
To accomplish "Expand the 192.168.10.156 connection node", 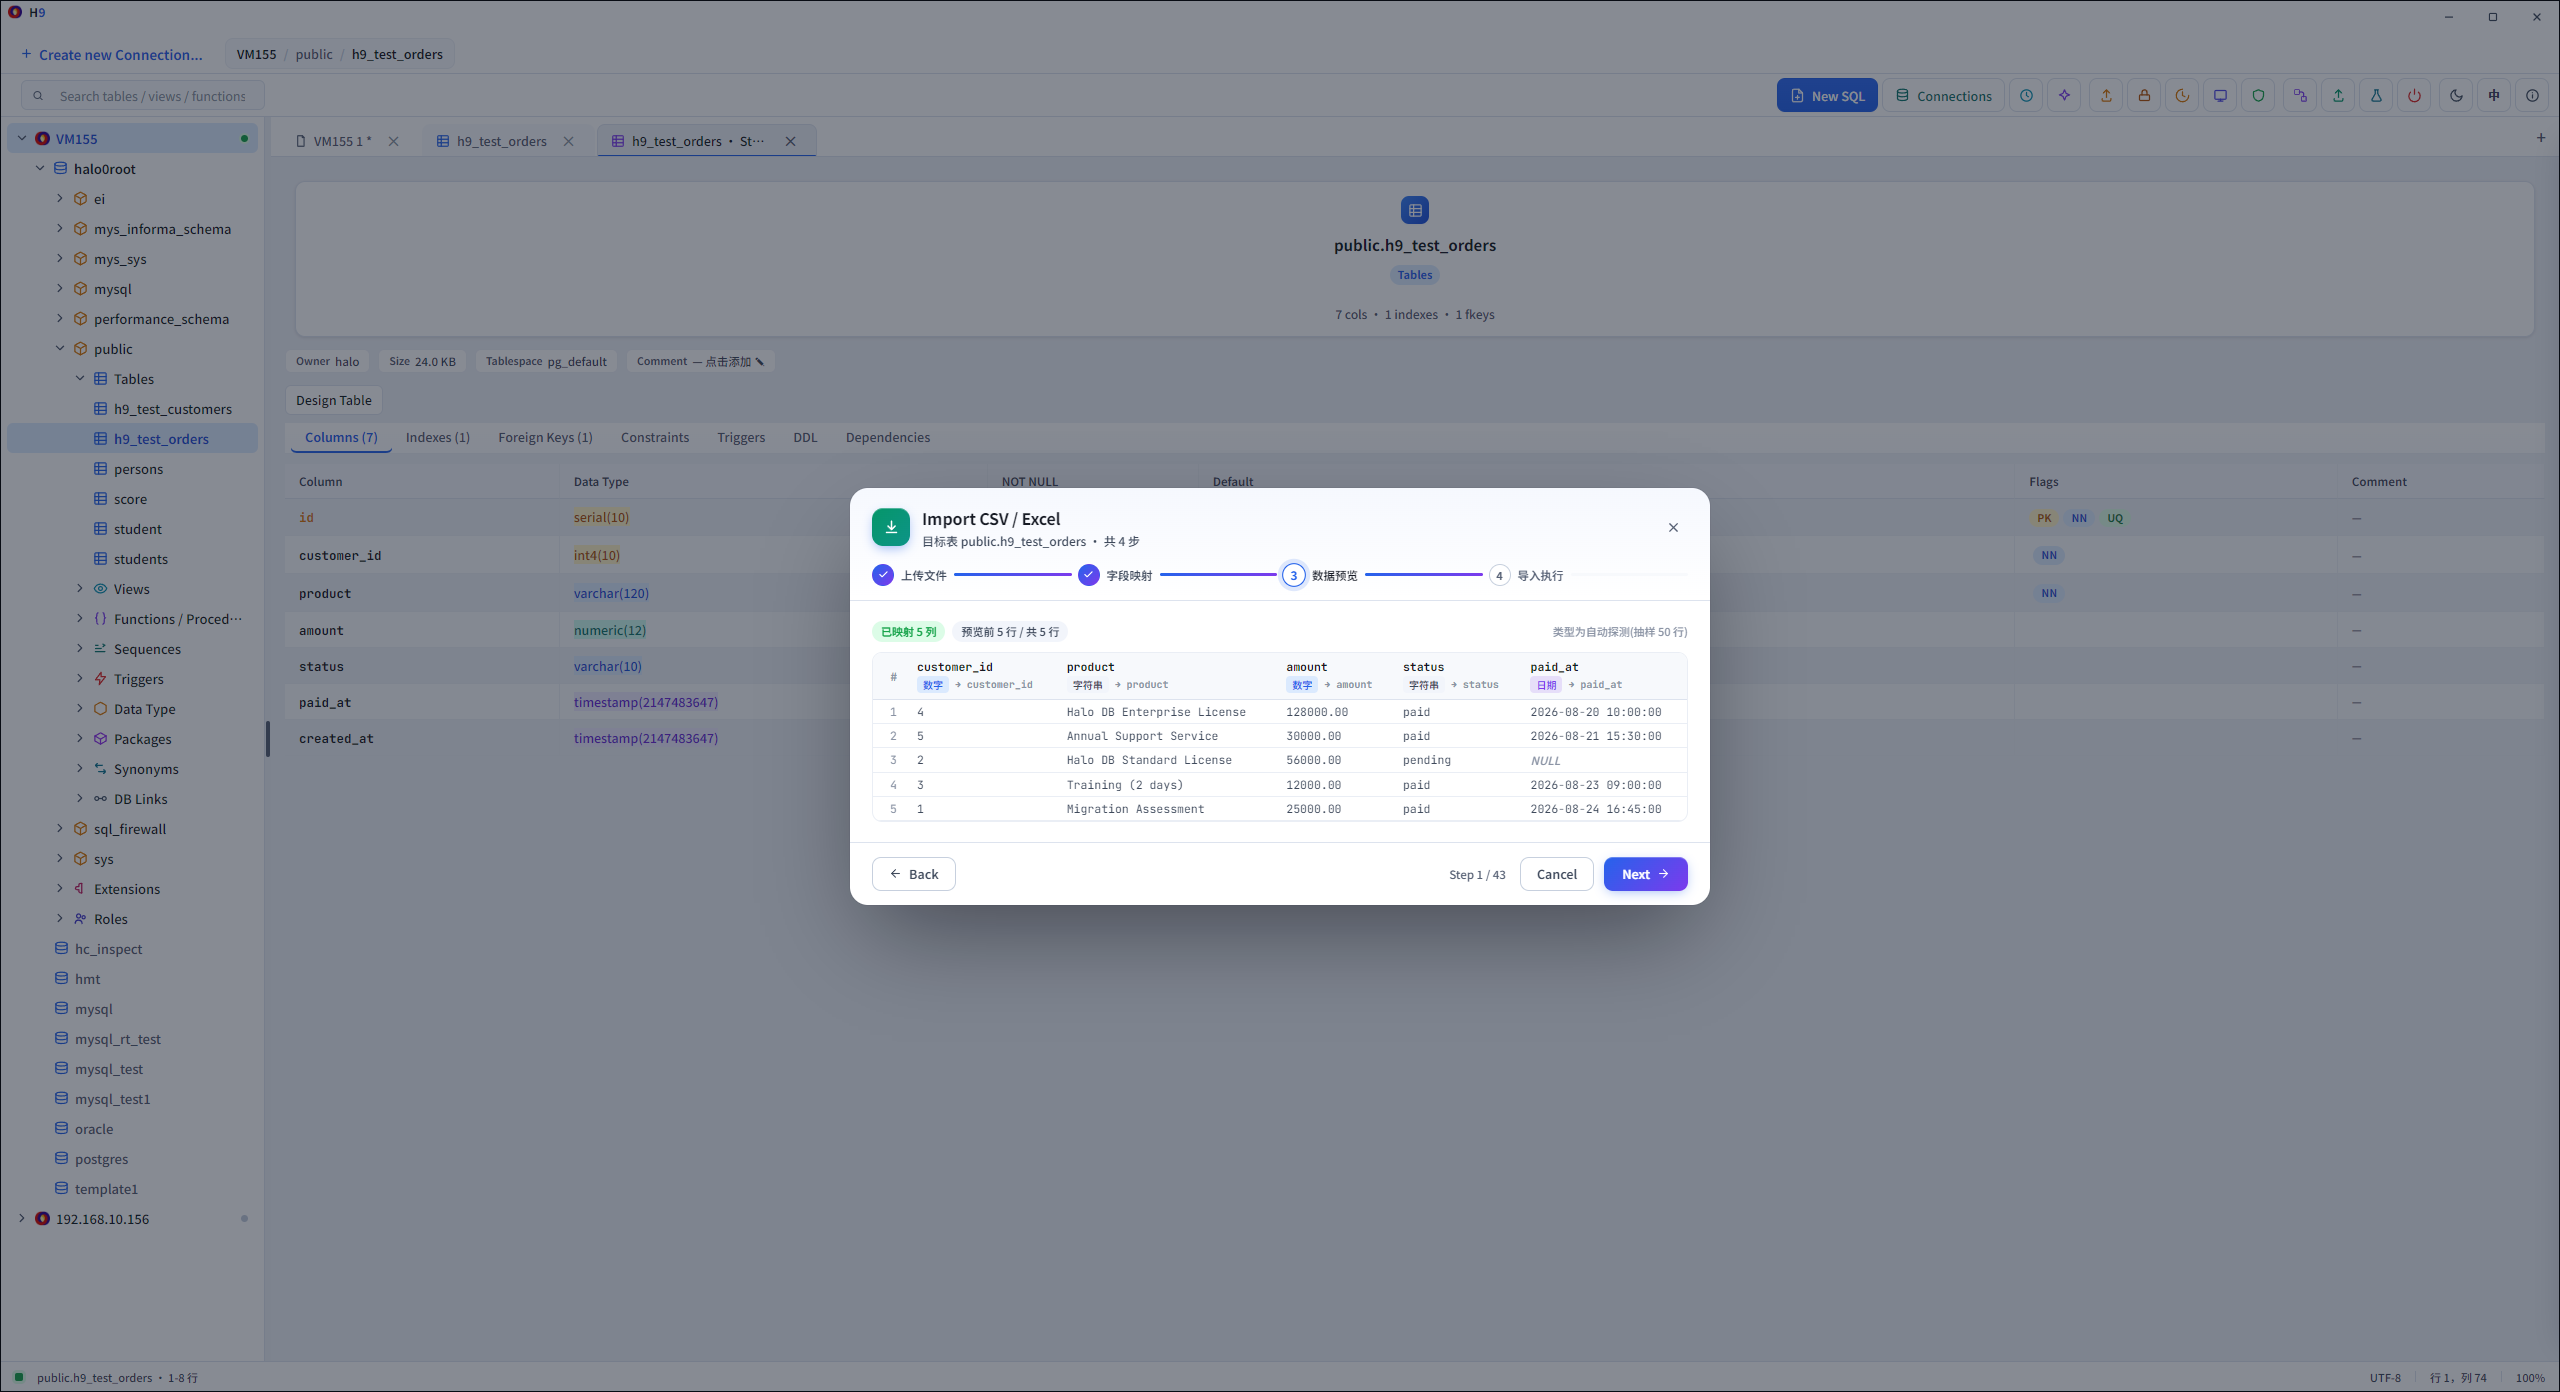I will [22, 1219].
